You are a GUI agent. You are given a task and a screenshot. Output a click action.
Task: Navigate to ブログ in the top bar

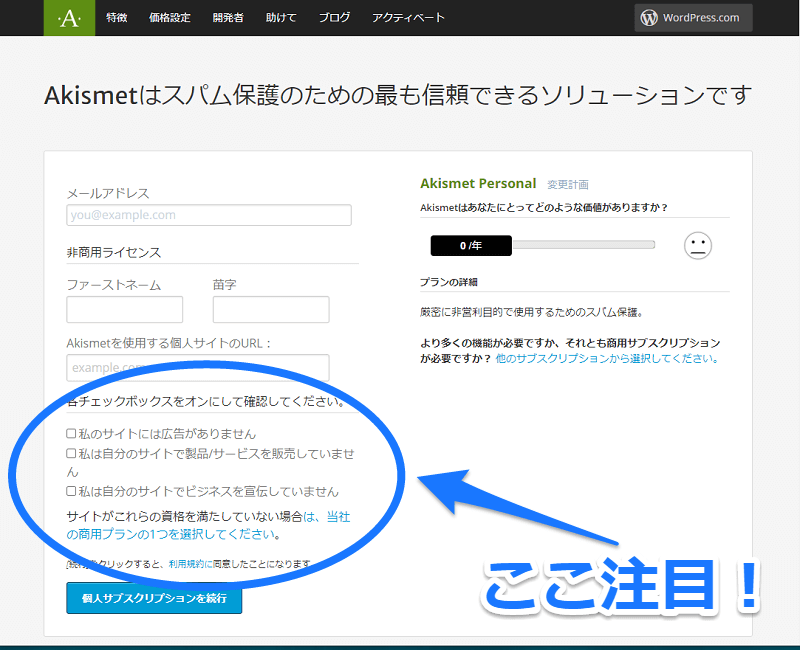(334, 18)
